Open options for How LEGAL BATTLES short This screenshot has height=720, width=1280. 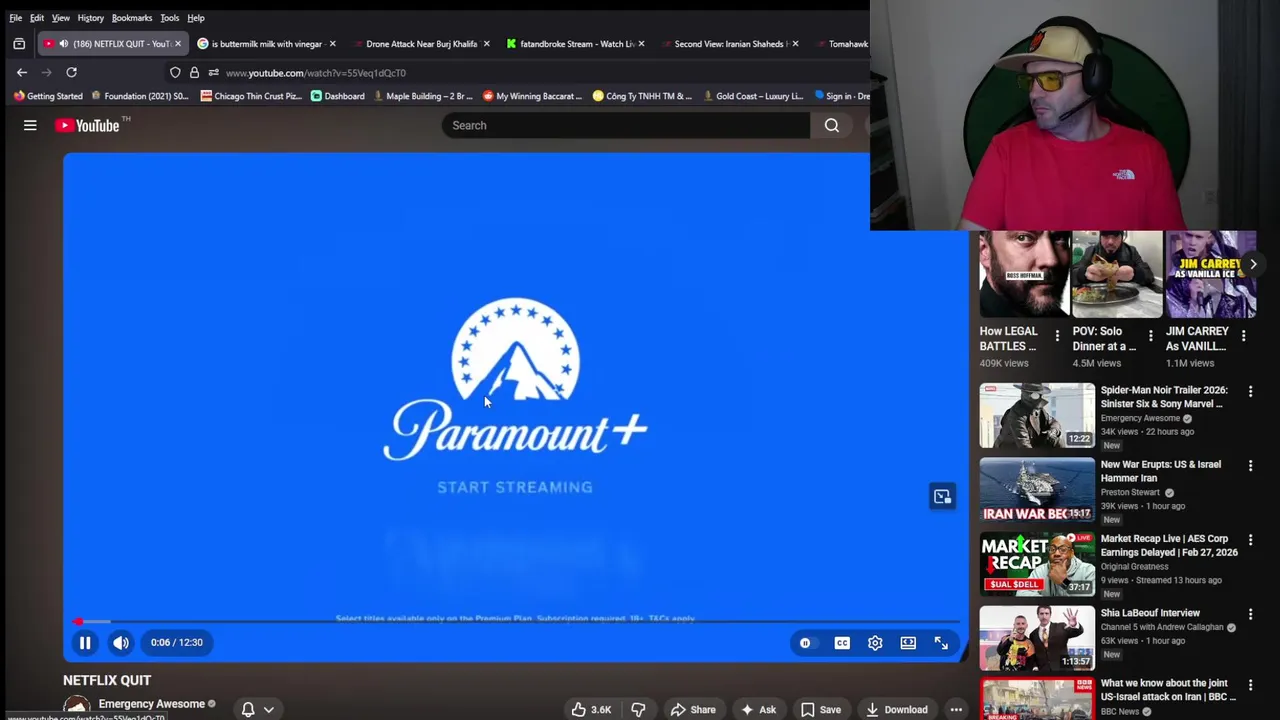1057,336
